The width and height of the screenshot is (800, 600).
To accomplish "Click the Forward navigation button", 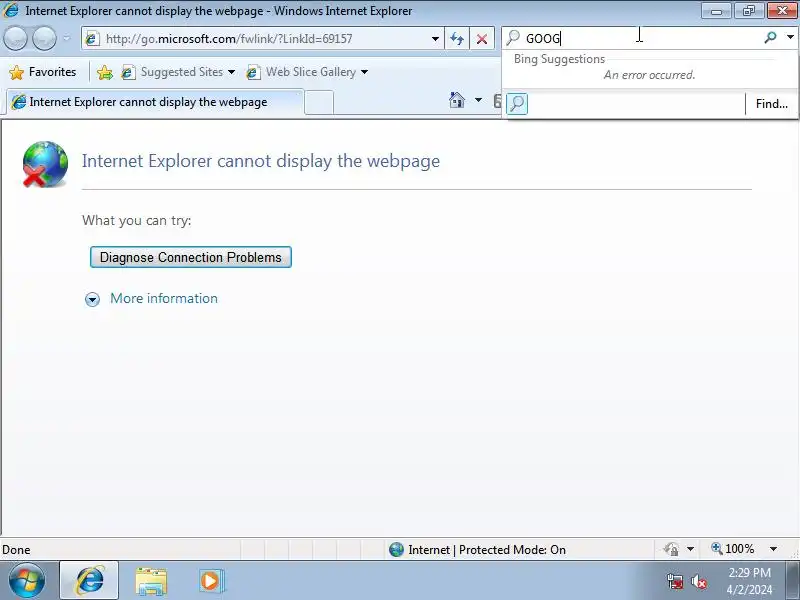I will (x=44, y=38).
